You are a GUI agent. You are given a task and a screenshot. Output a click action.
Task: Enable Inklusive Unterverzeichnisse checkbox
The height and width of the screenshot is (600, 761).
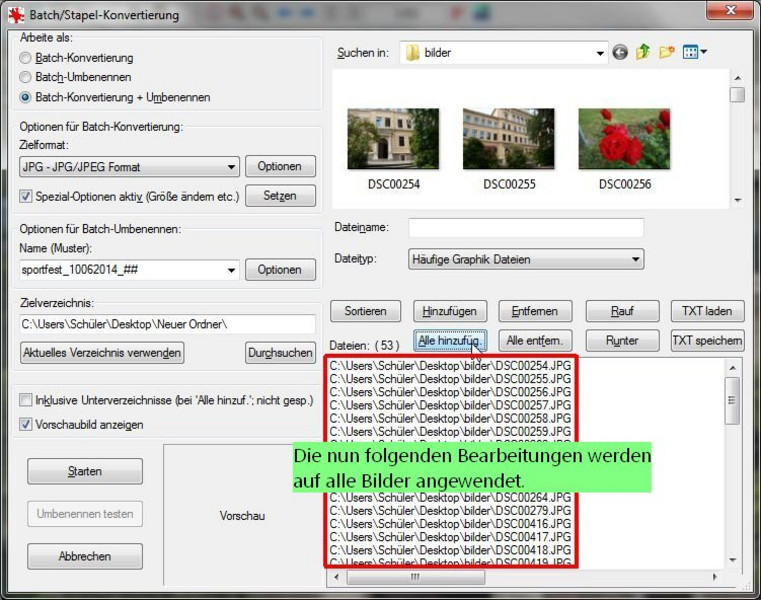coord(26,400)
